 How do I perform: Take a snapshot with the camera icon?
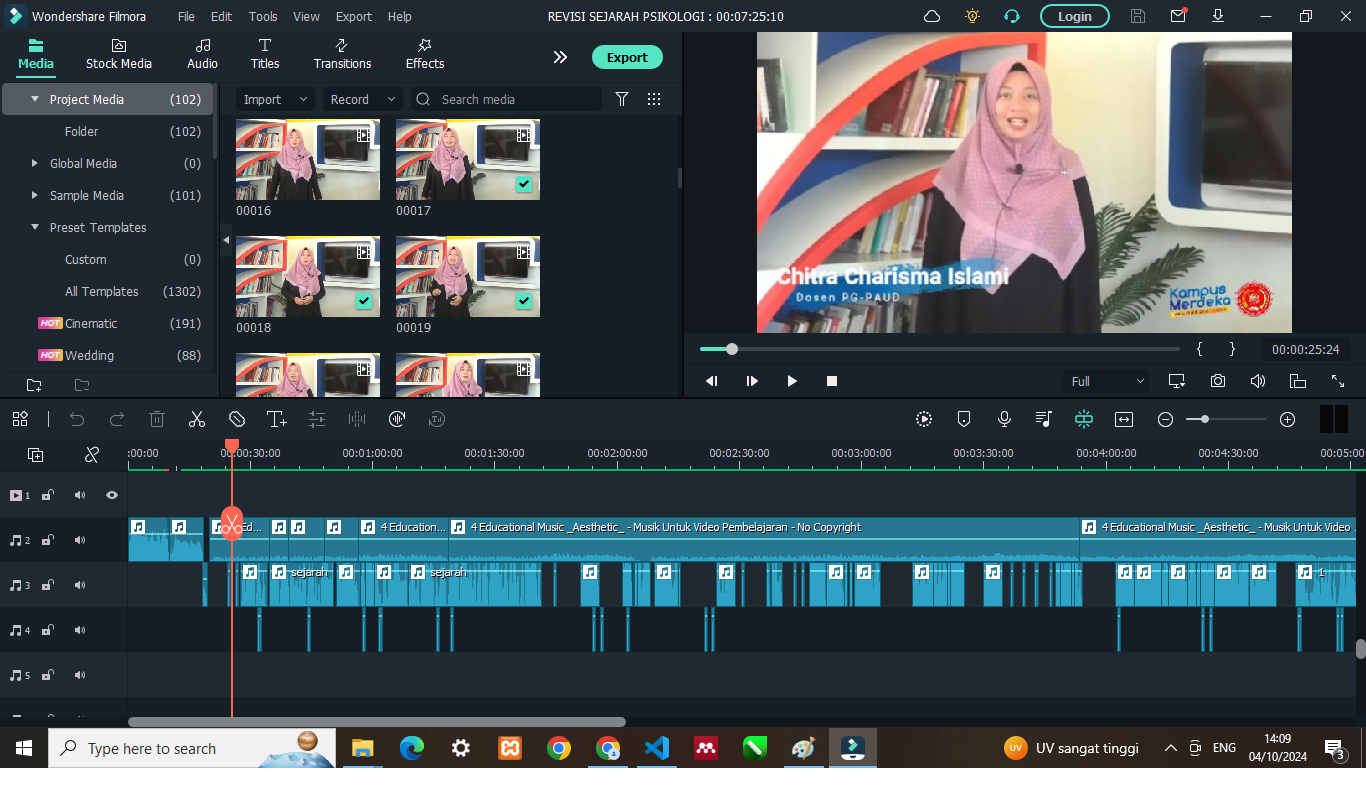point(1217,381)
